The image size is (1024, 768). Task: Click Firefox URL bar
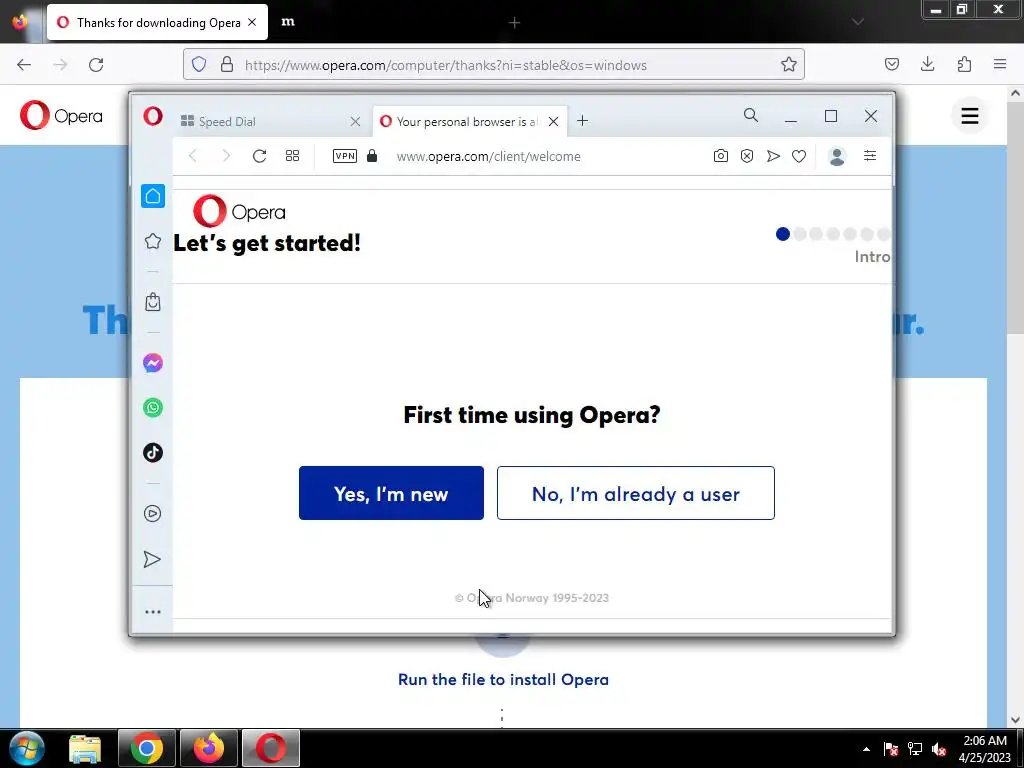click(x=494, y=65)
